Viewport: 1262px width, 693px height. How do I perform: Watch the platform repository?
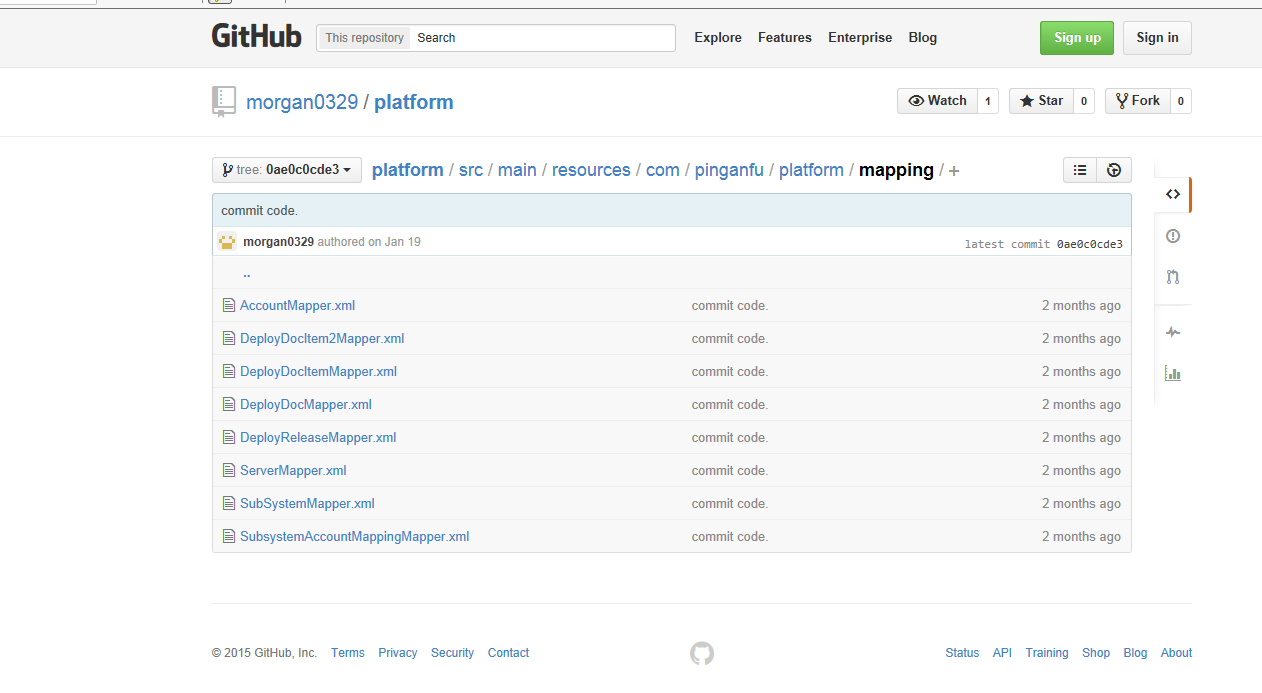click(x=937, y=101)
